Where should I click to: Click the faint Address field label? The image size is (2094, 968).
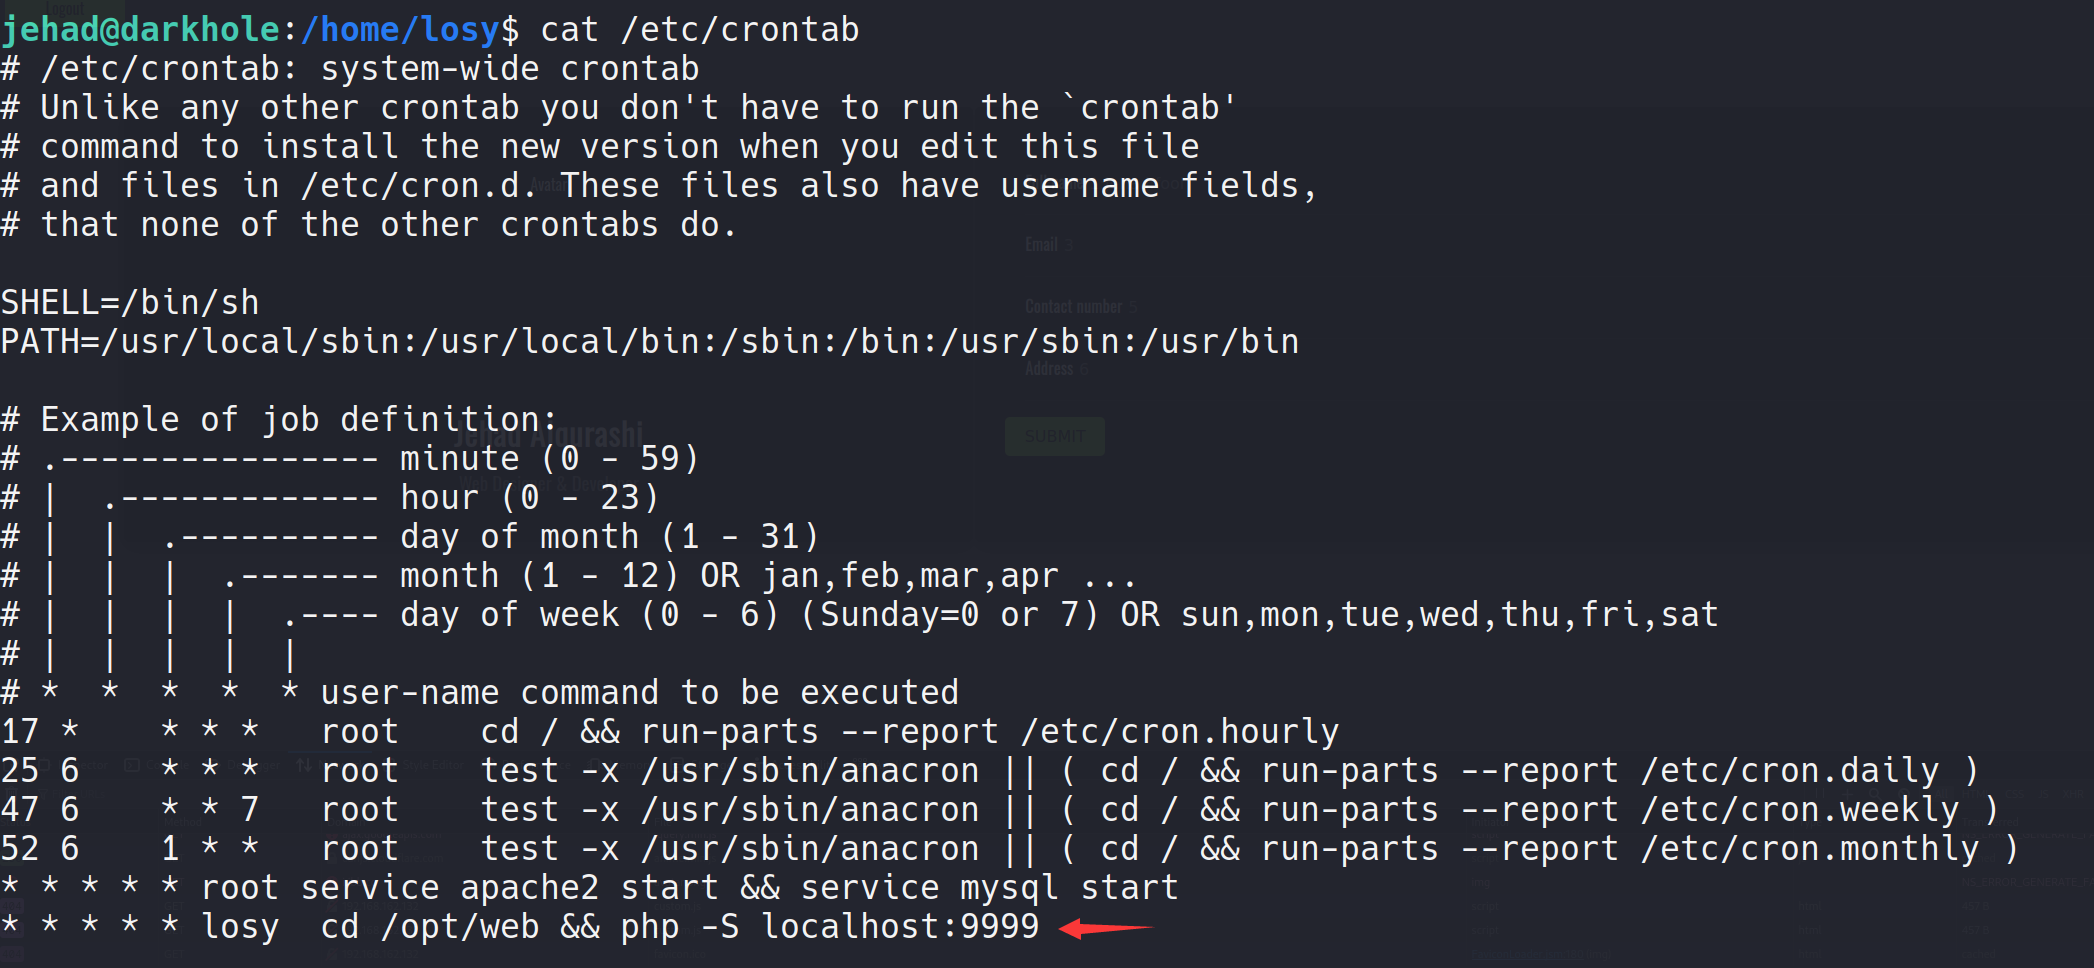(1049, 369)
